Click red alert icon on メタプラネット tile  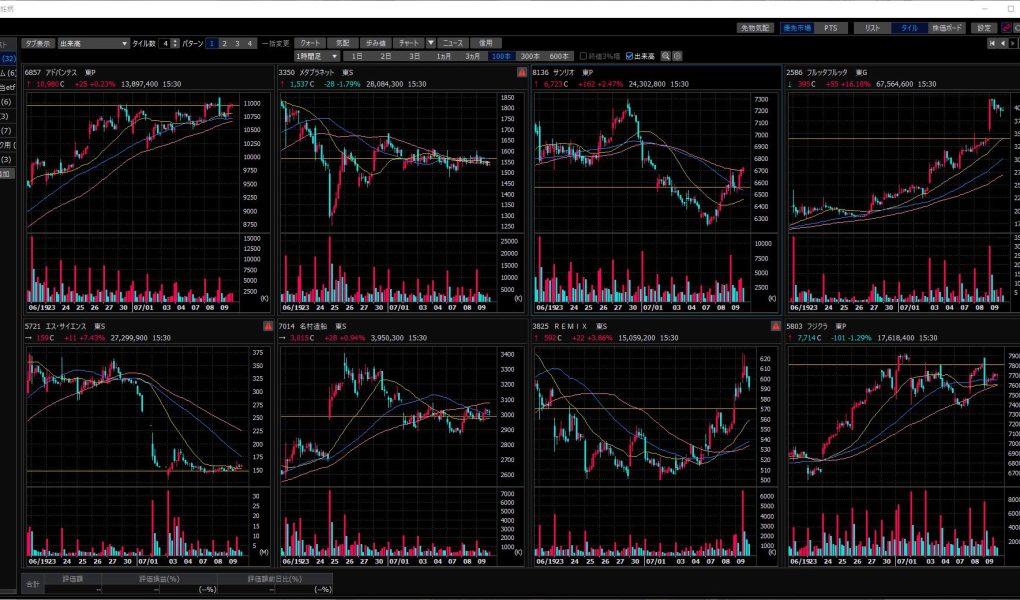522,73
